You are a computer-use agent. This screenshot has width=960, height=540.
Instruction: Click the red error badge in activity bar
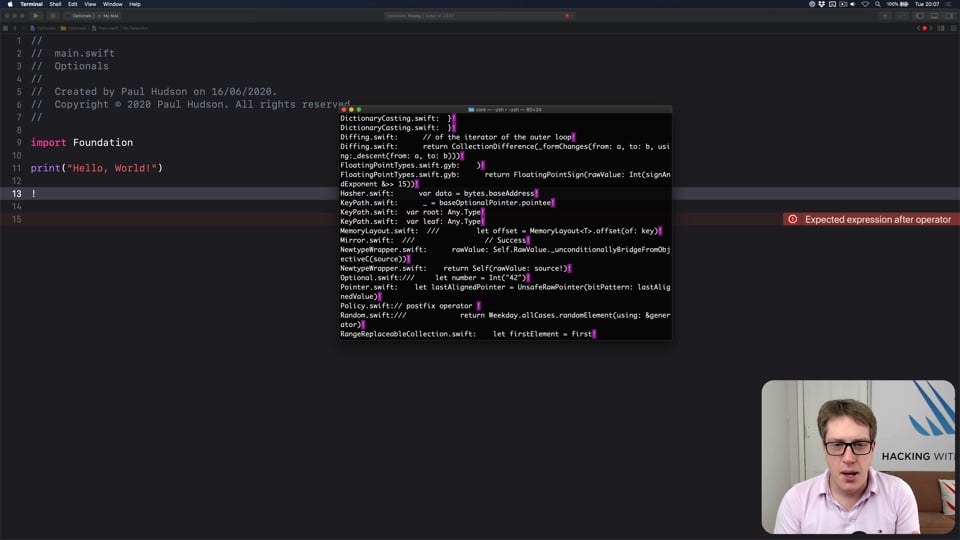567,16
